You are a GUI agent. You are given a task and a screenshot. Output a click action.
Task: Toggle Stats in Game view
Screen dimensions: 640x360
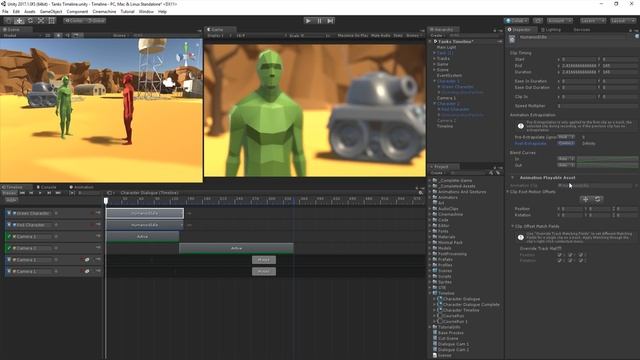tap(398, 36)
